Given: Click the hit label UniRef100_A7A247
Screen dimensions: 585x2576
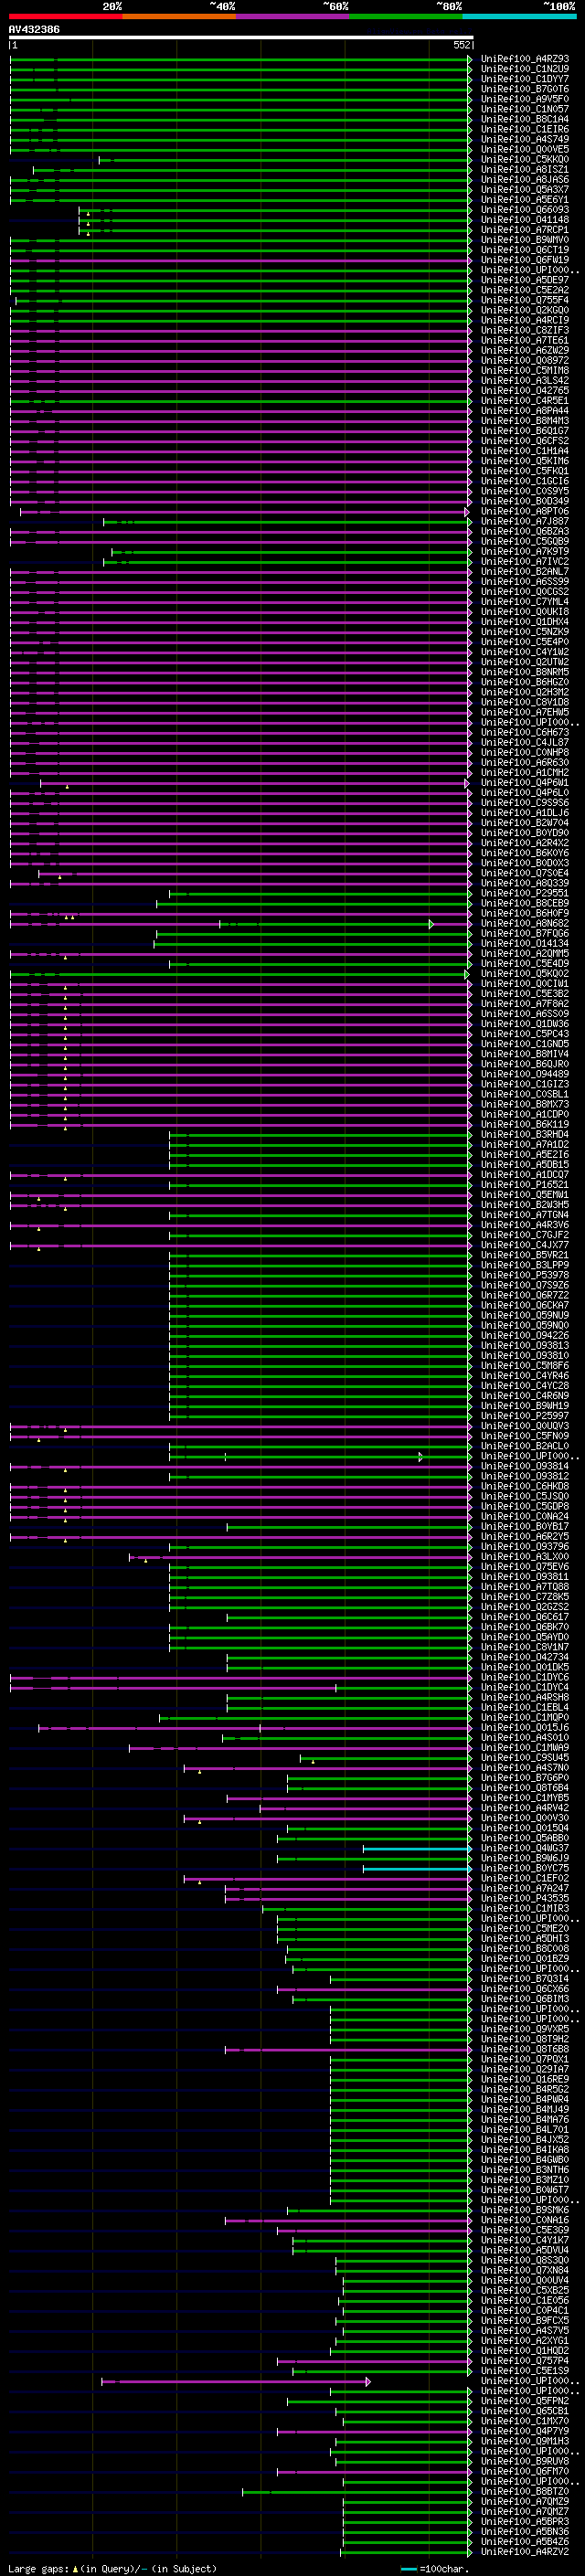Looking at the screenshot, I should (524, 1888).
